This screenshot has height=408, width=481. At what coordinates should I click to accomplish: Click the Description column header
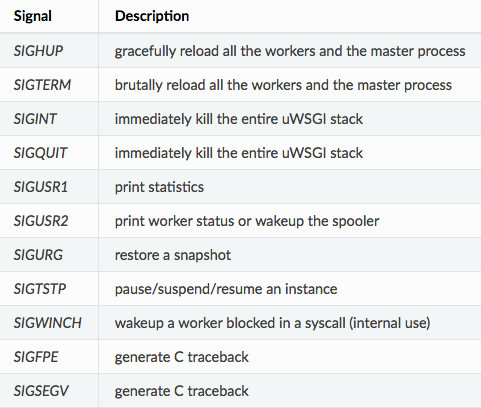152,16
